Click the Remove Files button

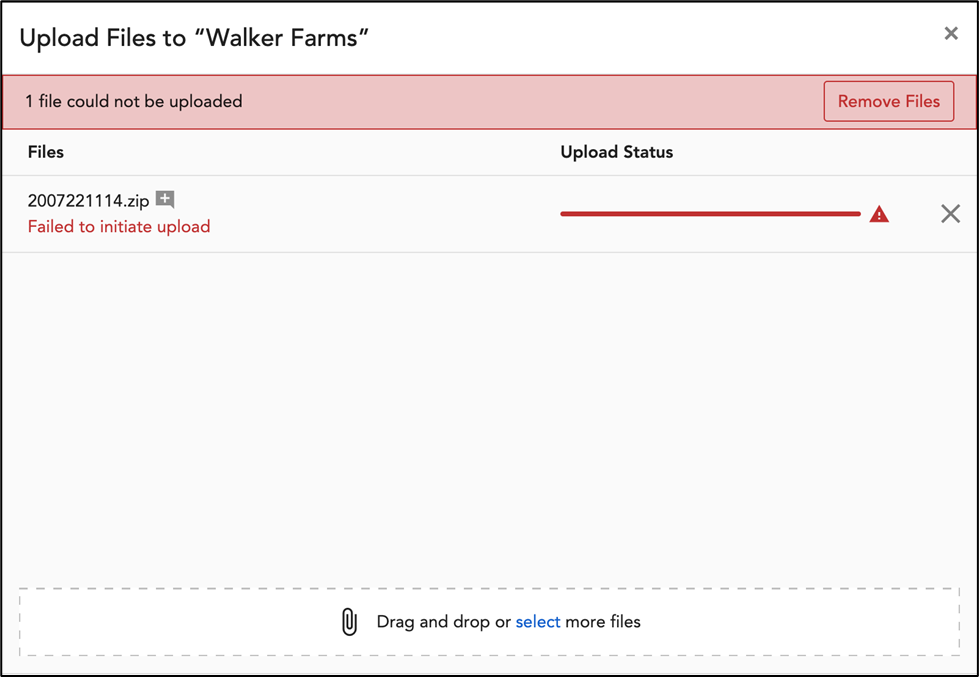tap(888, 101)
